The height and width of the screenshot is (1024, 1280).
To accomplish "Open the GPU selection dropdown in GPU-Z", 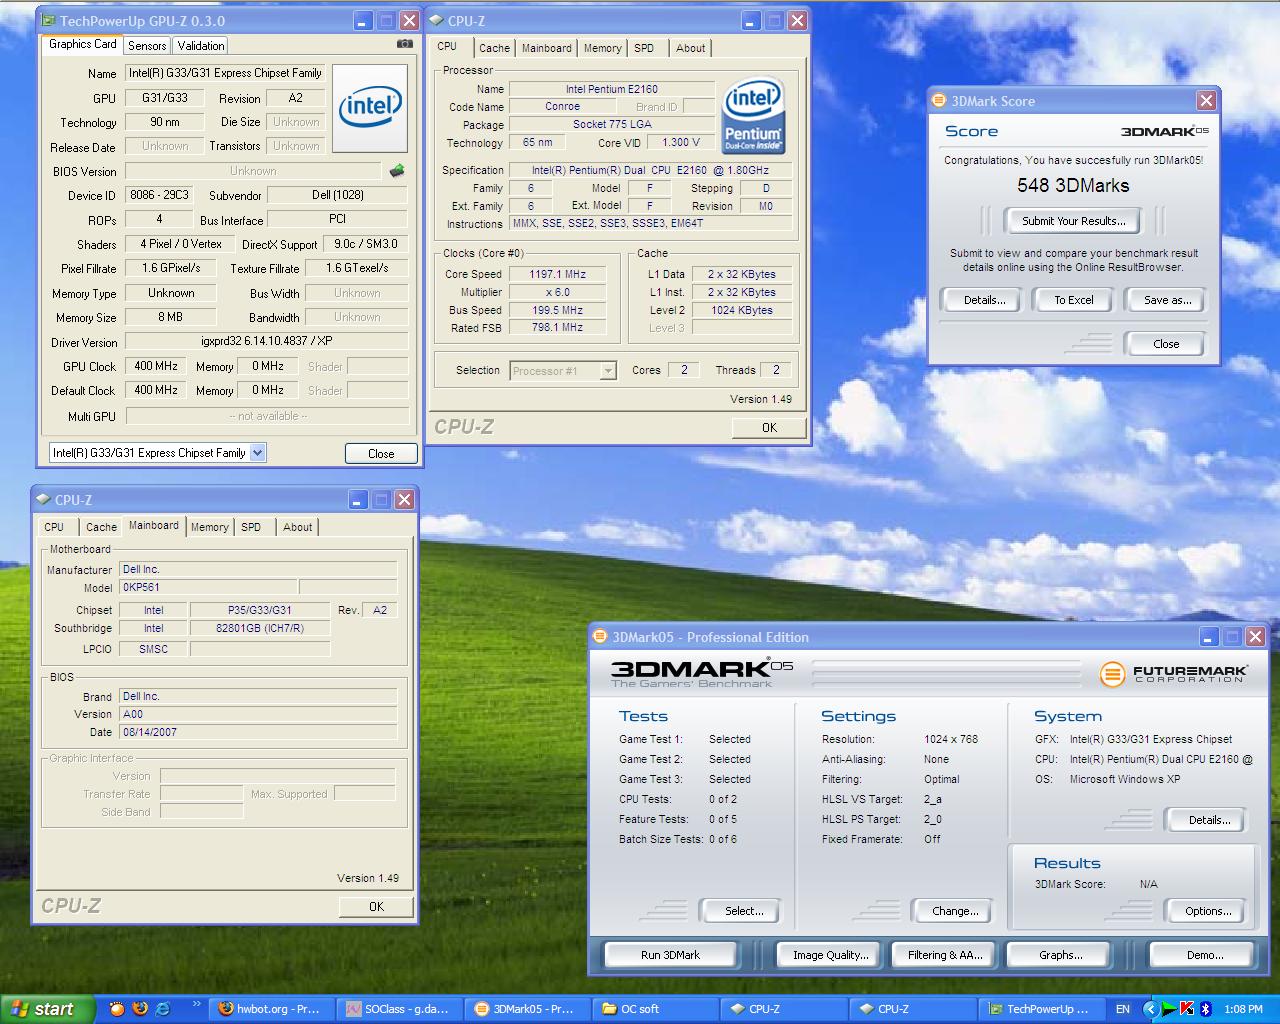I will 258,453.
